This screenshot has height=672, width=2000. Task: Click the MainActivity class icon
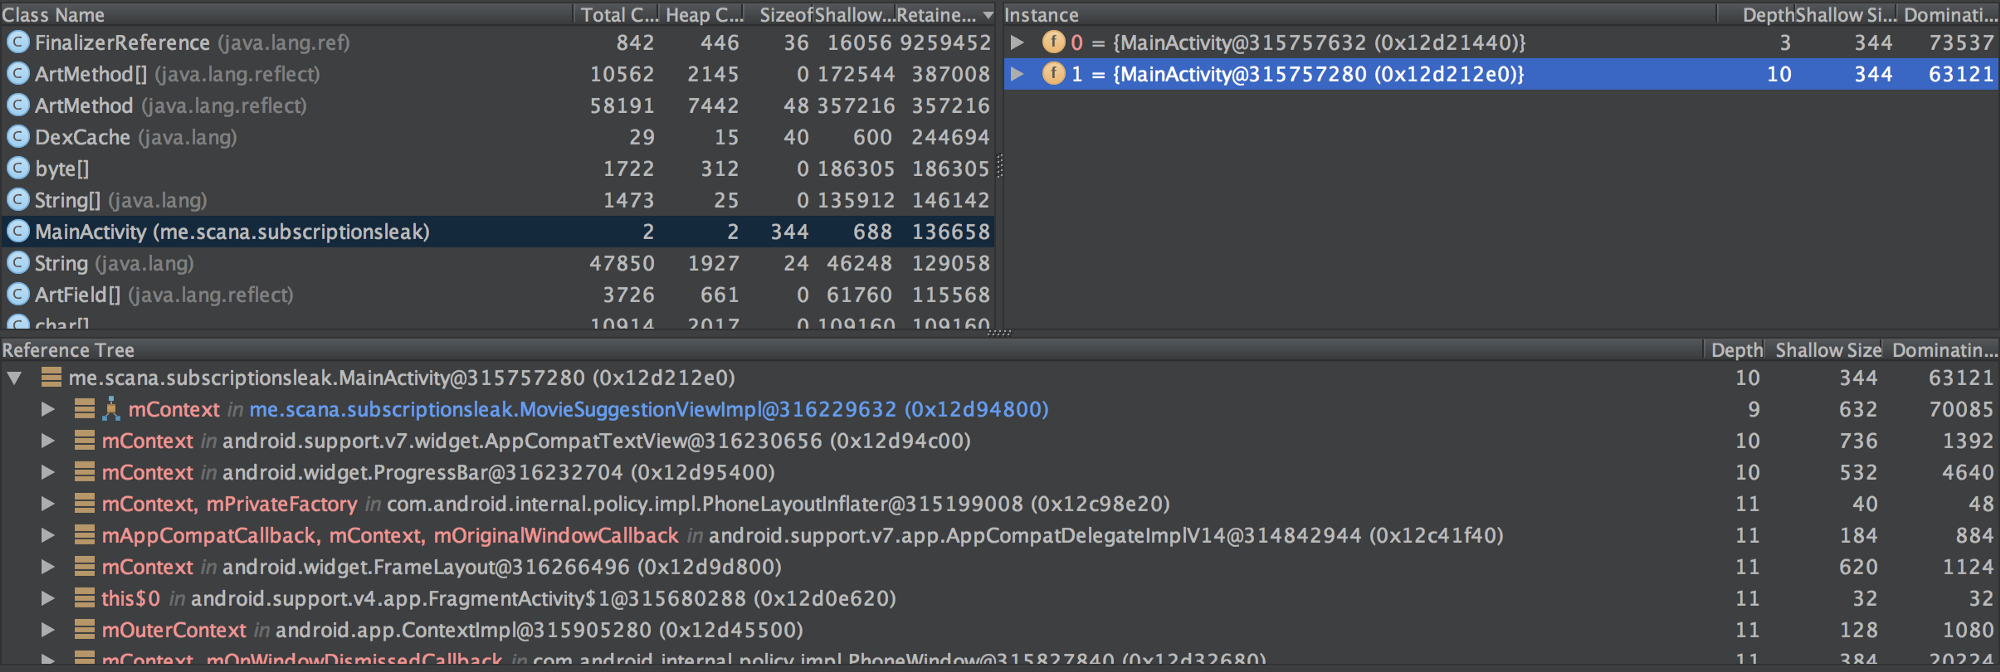click(18, 232)
